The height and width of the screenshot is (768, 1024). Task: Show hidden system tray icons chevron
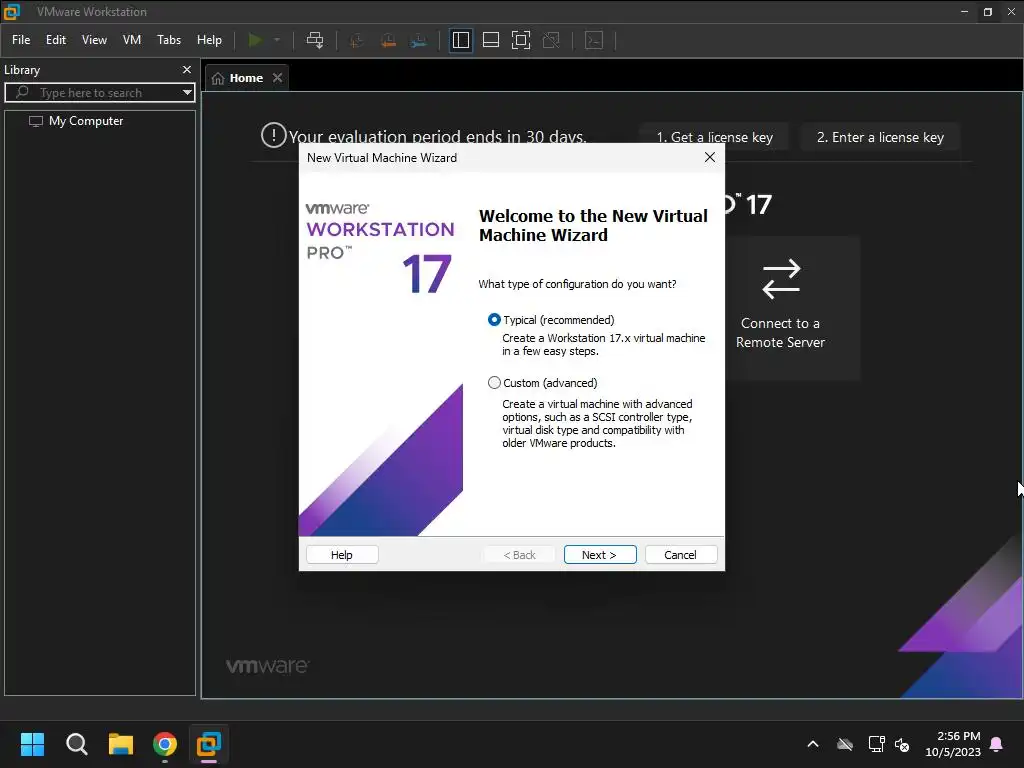pyautogui.click(x=813, y=744)
